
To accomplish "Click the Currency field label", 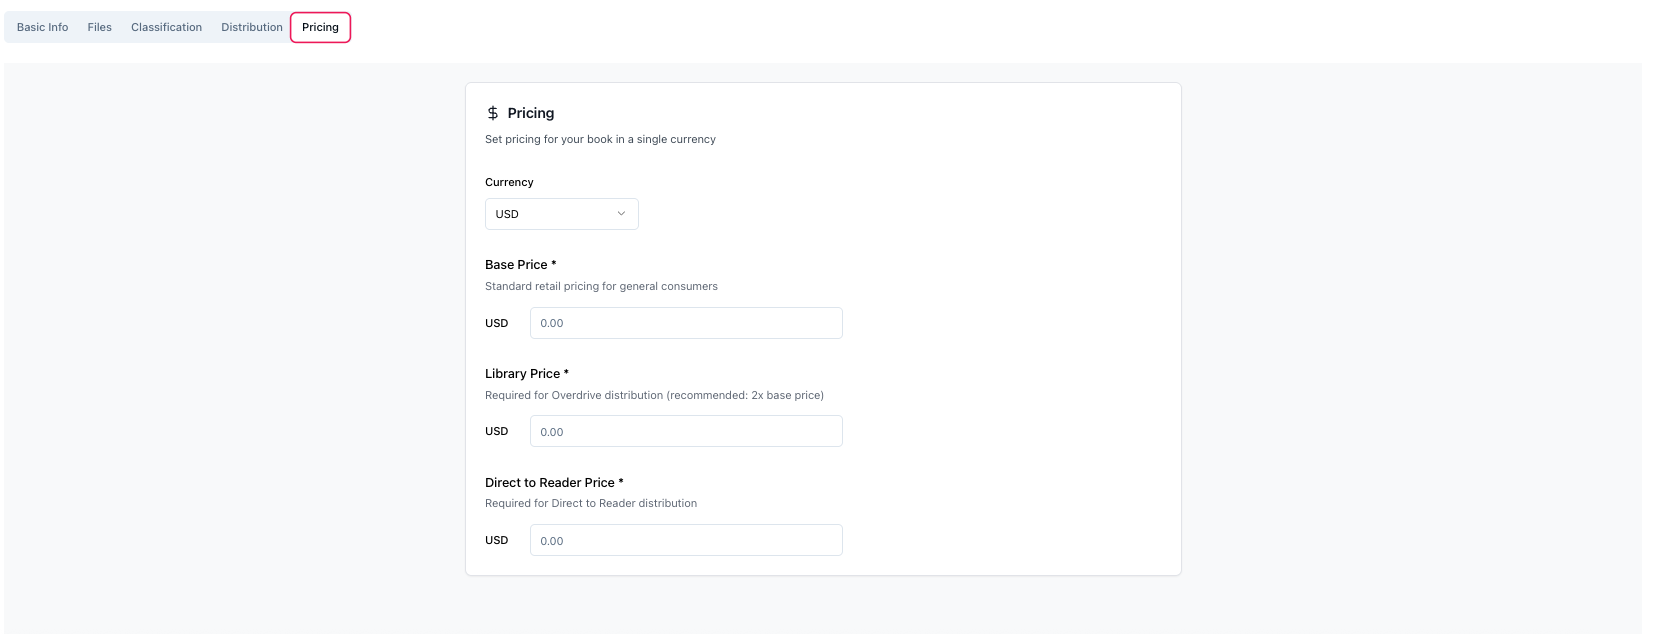I will (509, 182).
